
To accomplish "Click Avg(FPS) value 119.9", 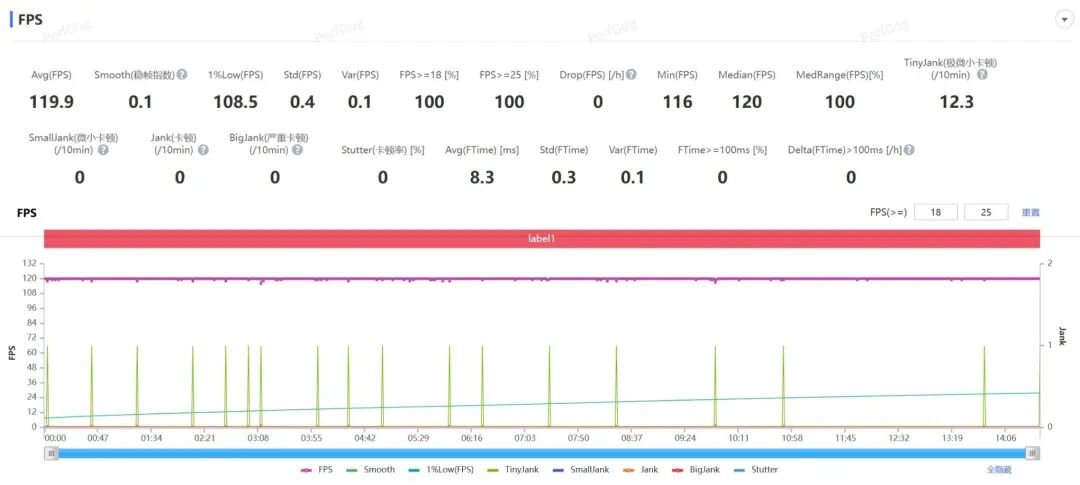I will (51, 102).
